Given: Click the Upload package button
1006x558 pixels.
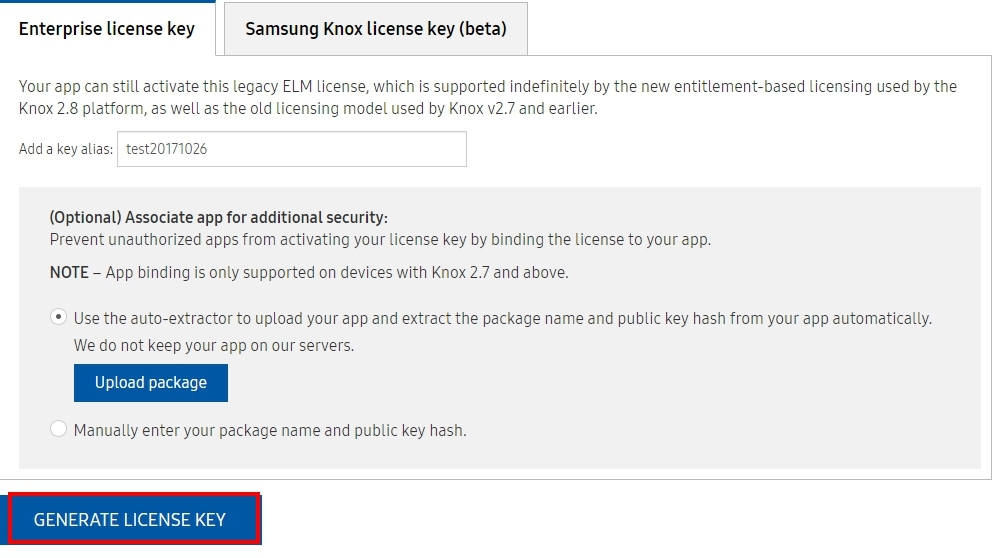Looking at the screenshot, I should point(151,383).
